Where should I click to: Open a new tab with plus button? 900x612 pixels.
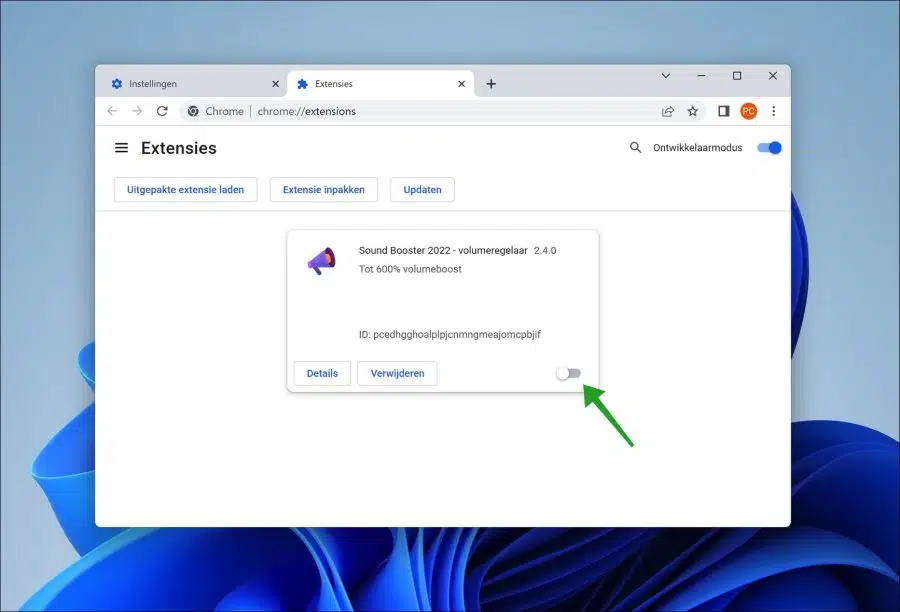(491, 84)
